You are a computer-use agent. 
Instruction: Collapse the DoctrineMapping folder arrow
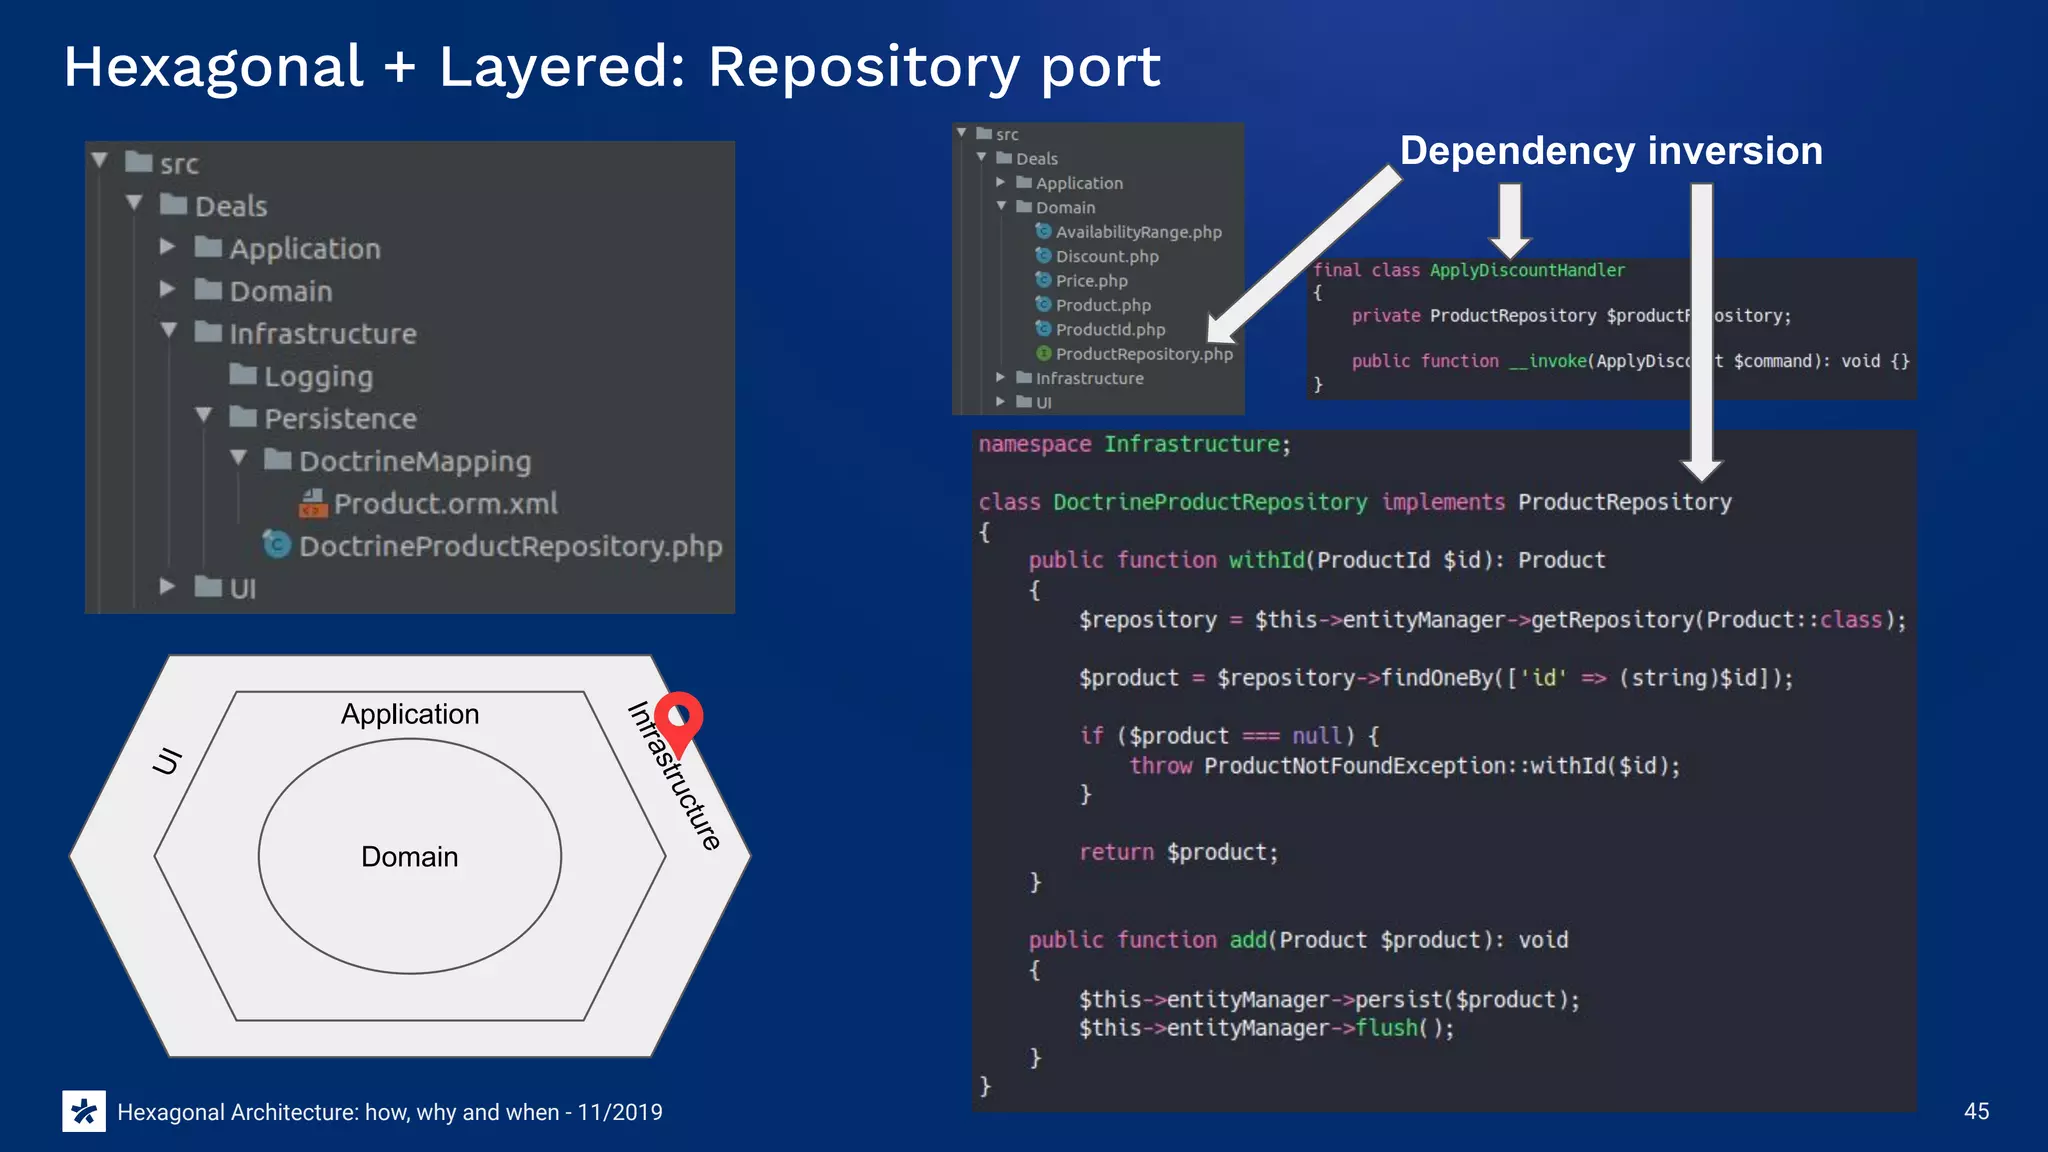click(x=239, y=459)
